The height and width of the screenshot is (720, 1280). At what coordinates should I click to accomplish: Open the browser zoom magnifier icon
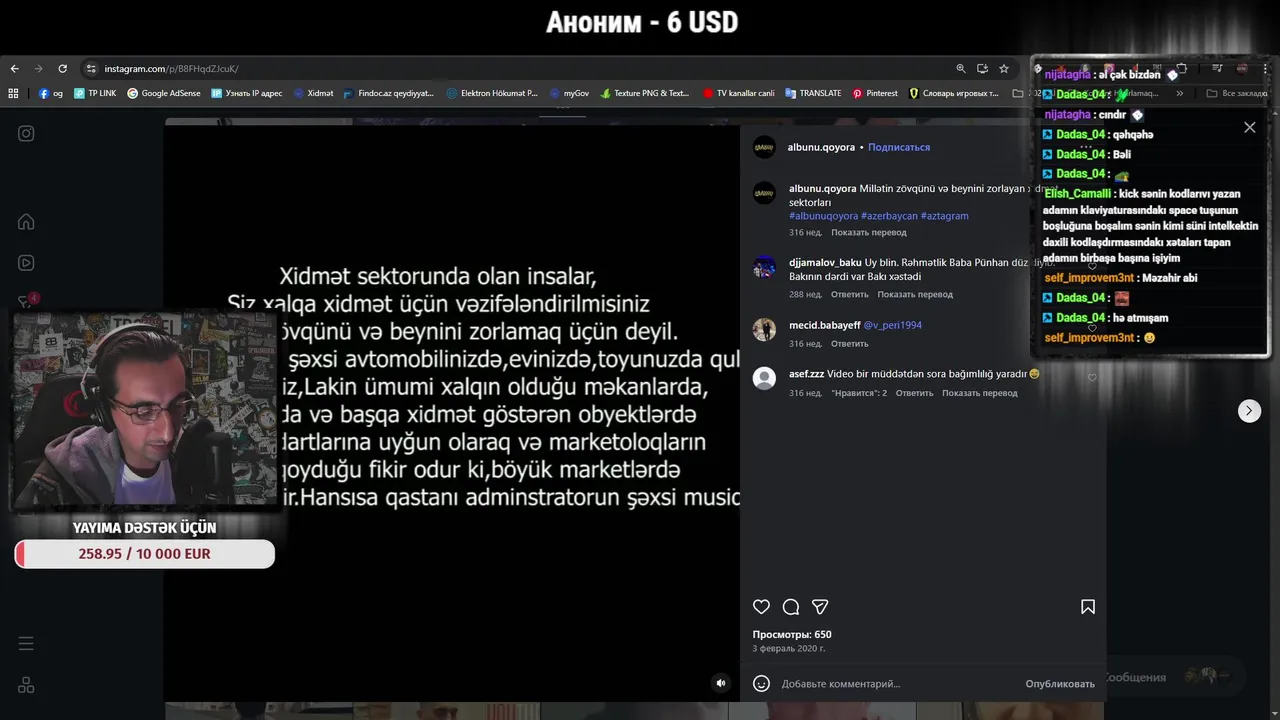click(961, 69)
